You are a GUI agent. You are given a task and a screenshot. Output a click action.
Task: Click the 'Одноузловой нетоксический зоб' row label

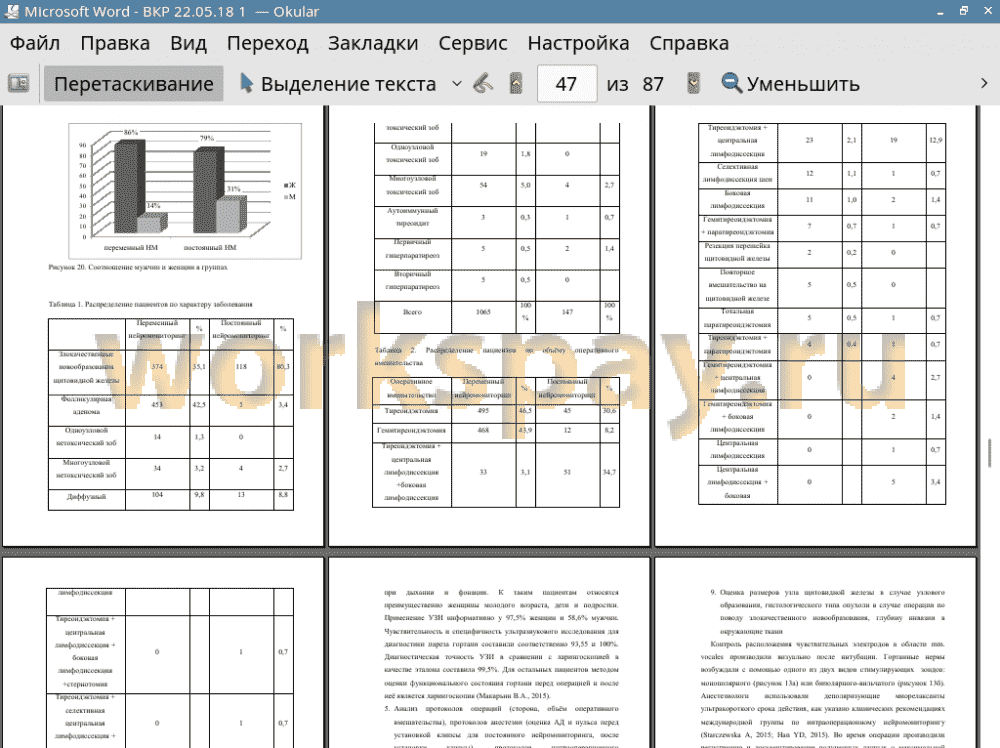point(86,436)
